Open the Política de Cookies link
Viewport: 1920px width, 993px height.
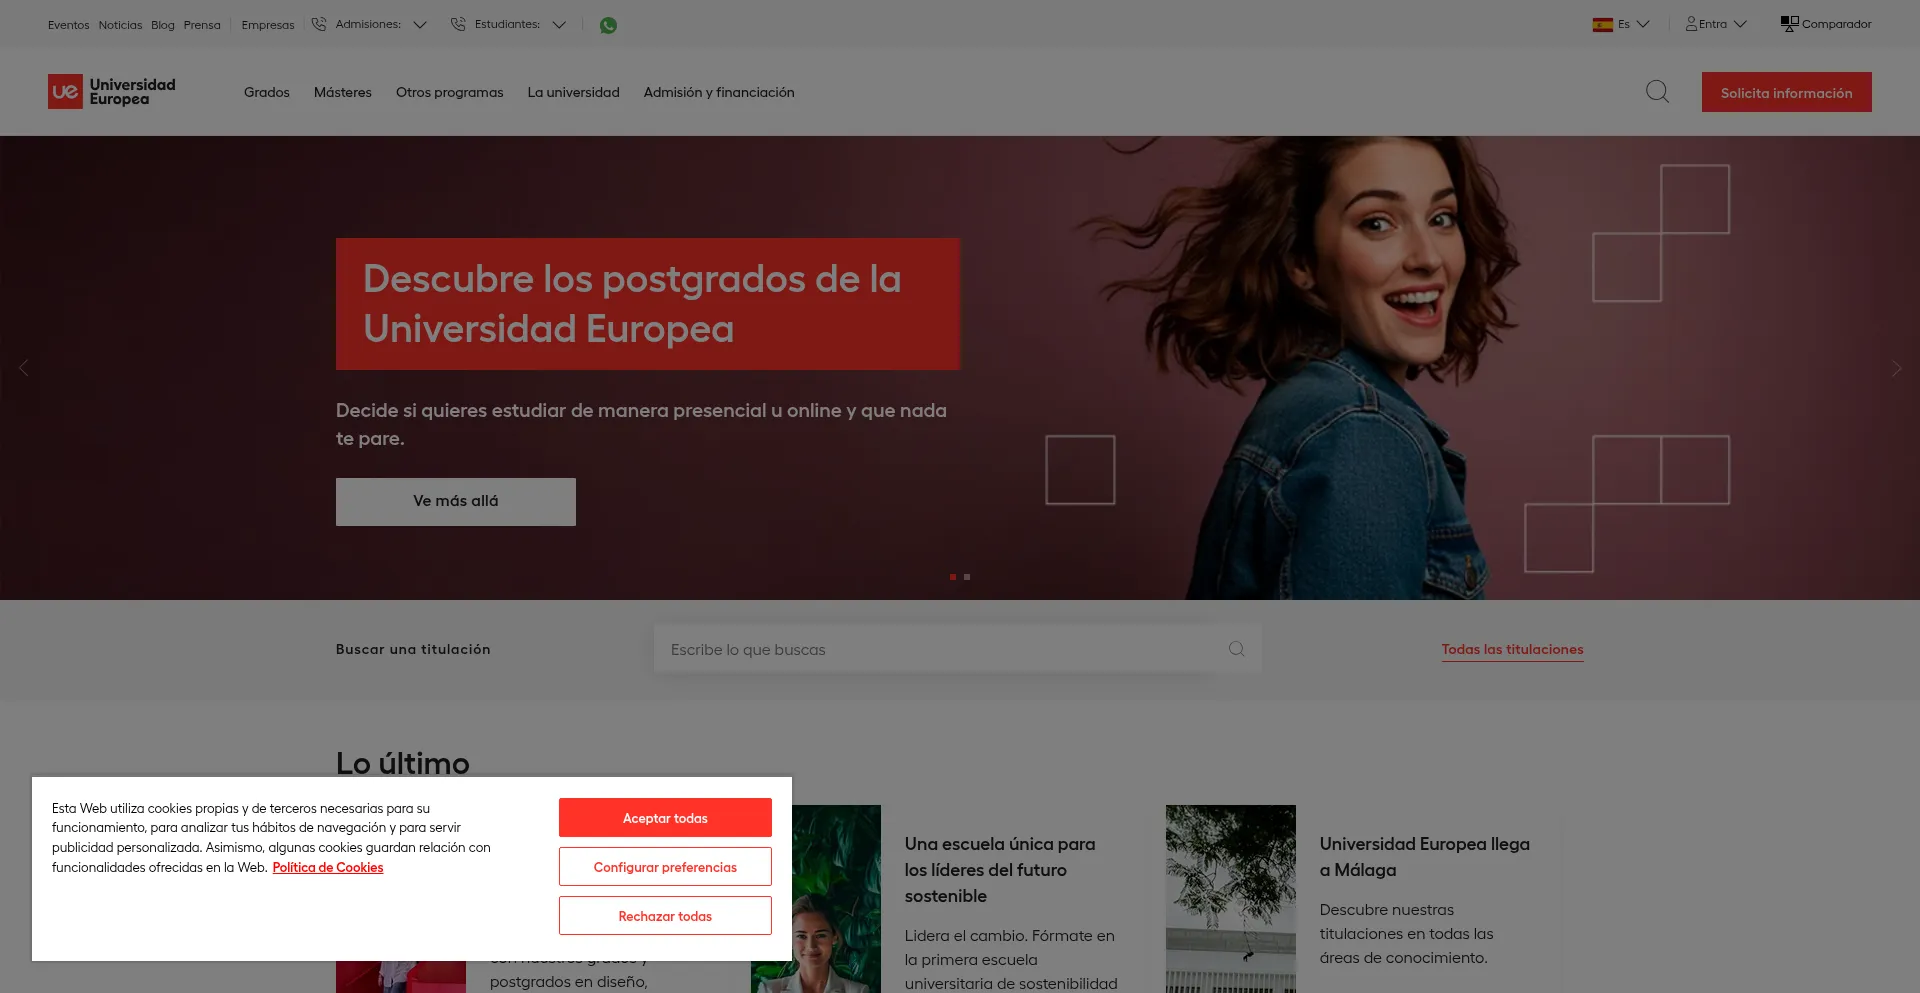point(328,868)
